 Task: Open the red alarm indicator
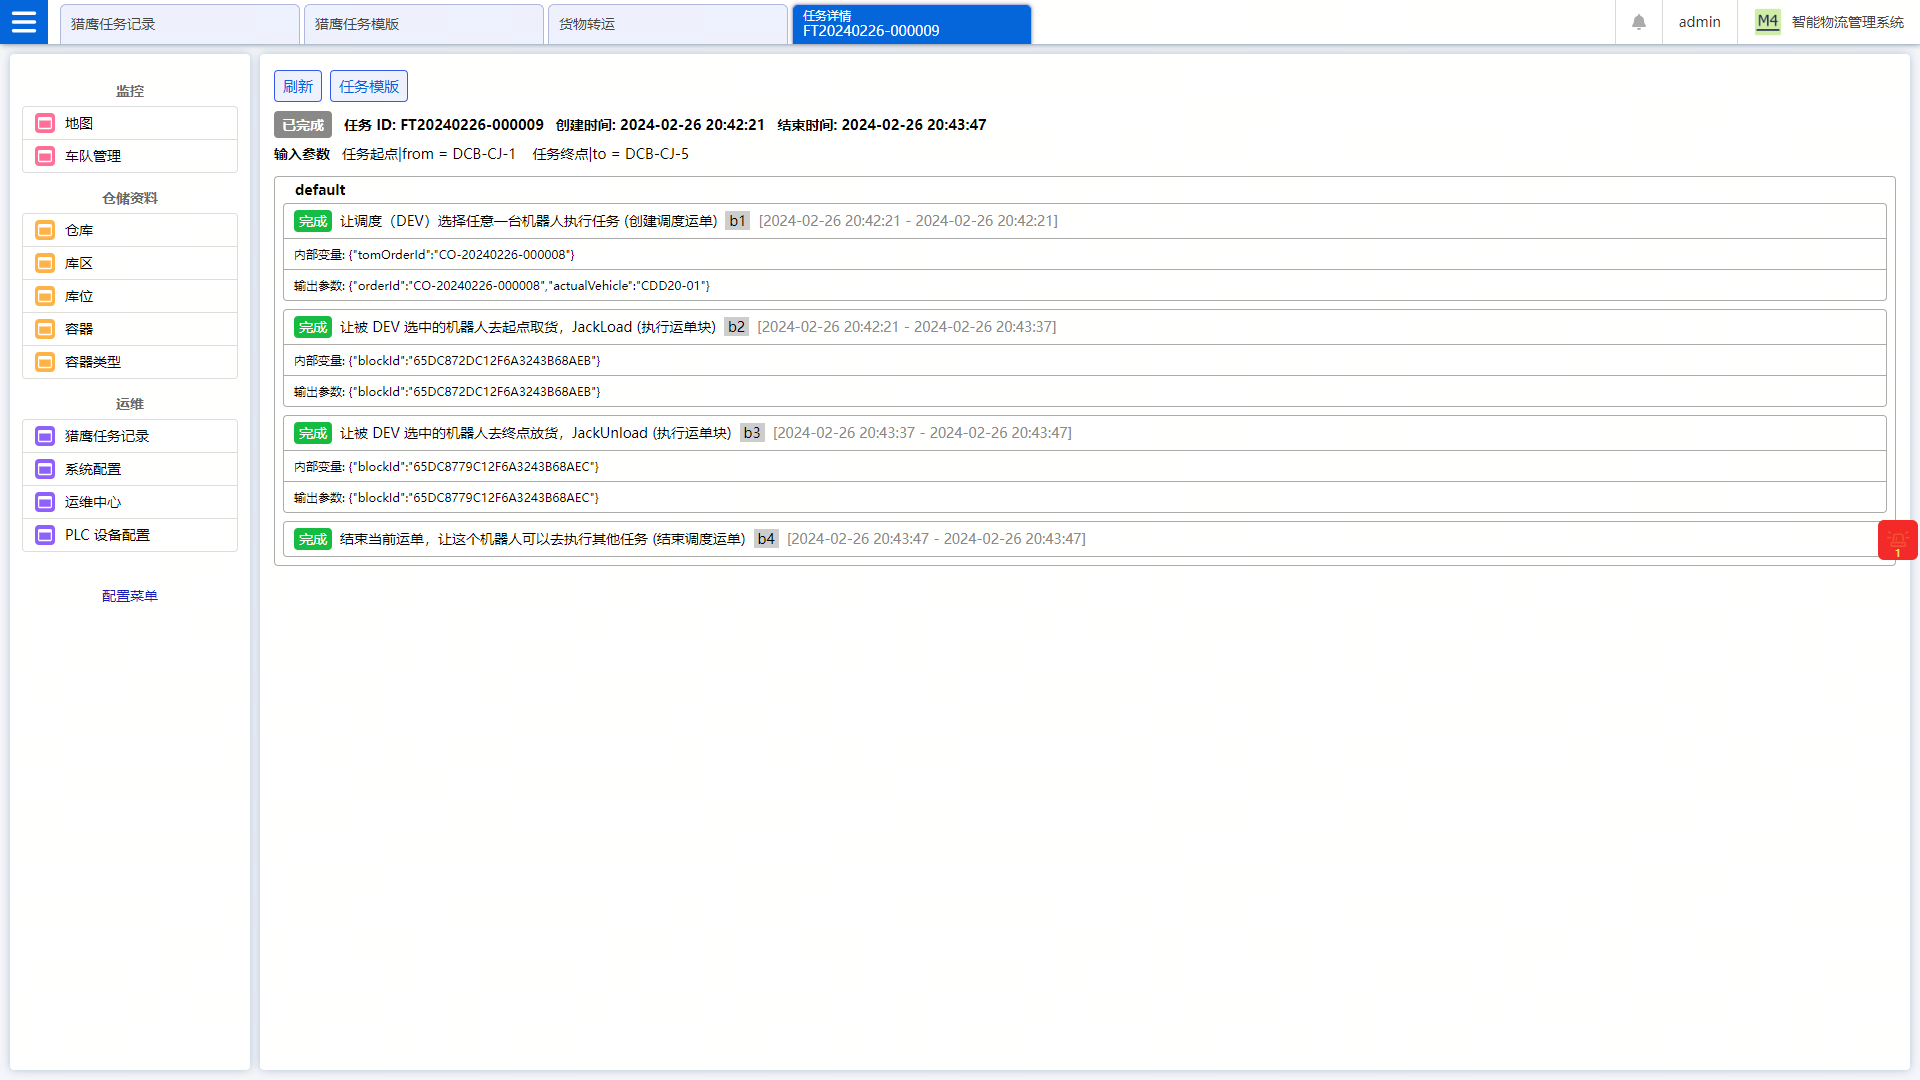click(1897, 540)
